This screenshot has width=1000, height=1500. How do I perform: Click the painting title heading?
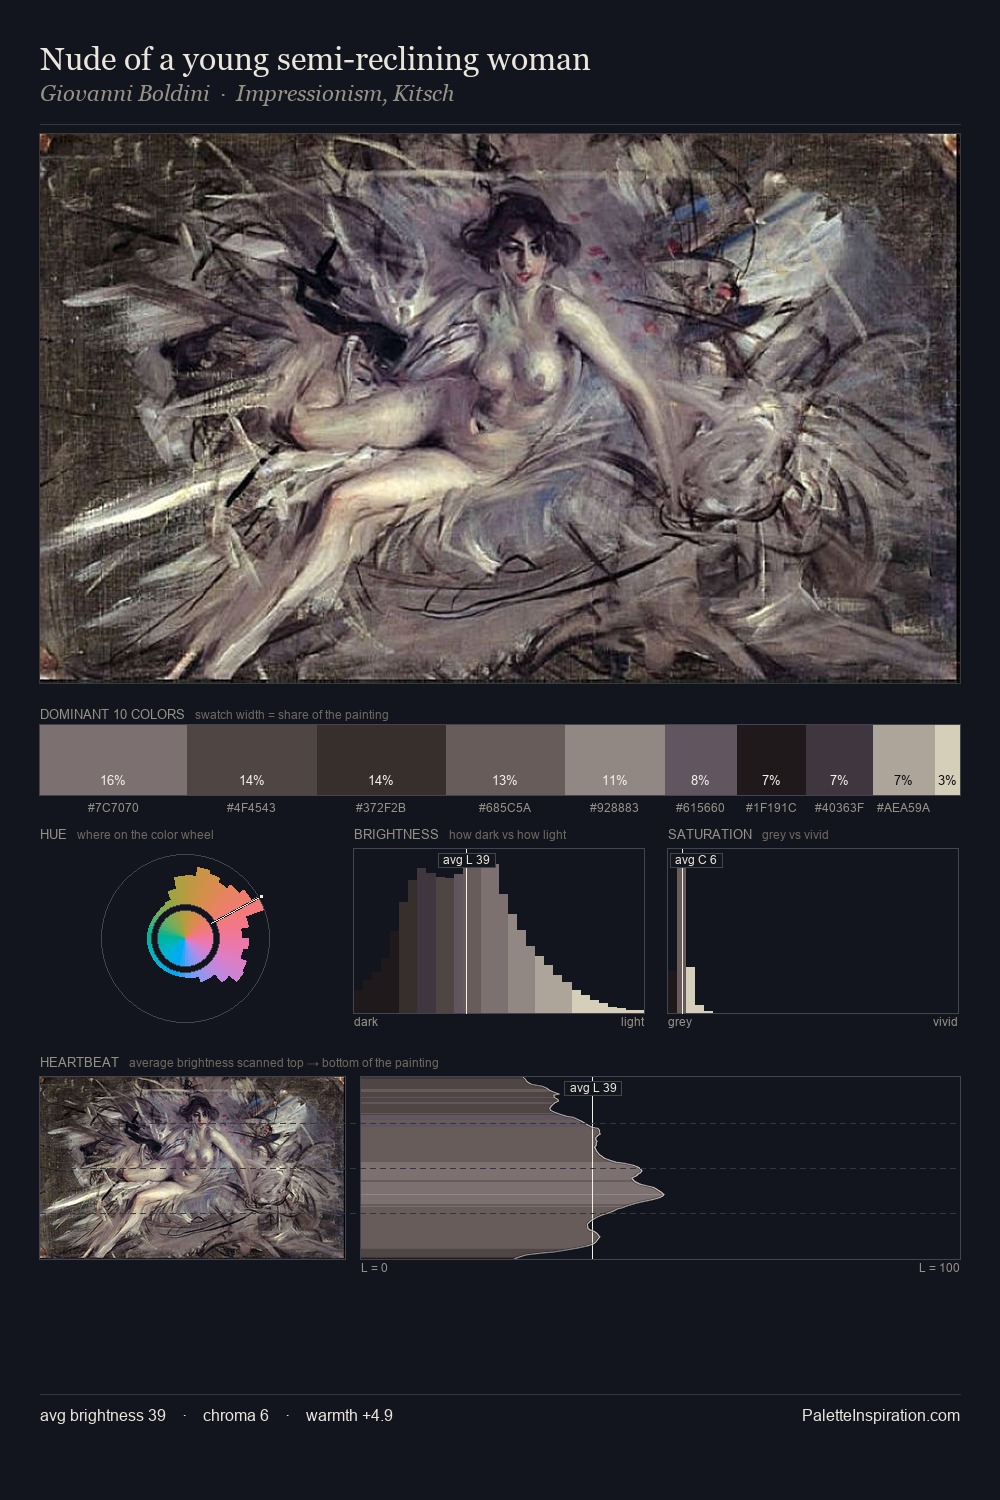point(315,59)
